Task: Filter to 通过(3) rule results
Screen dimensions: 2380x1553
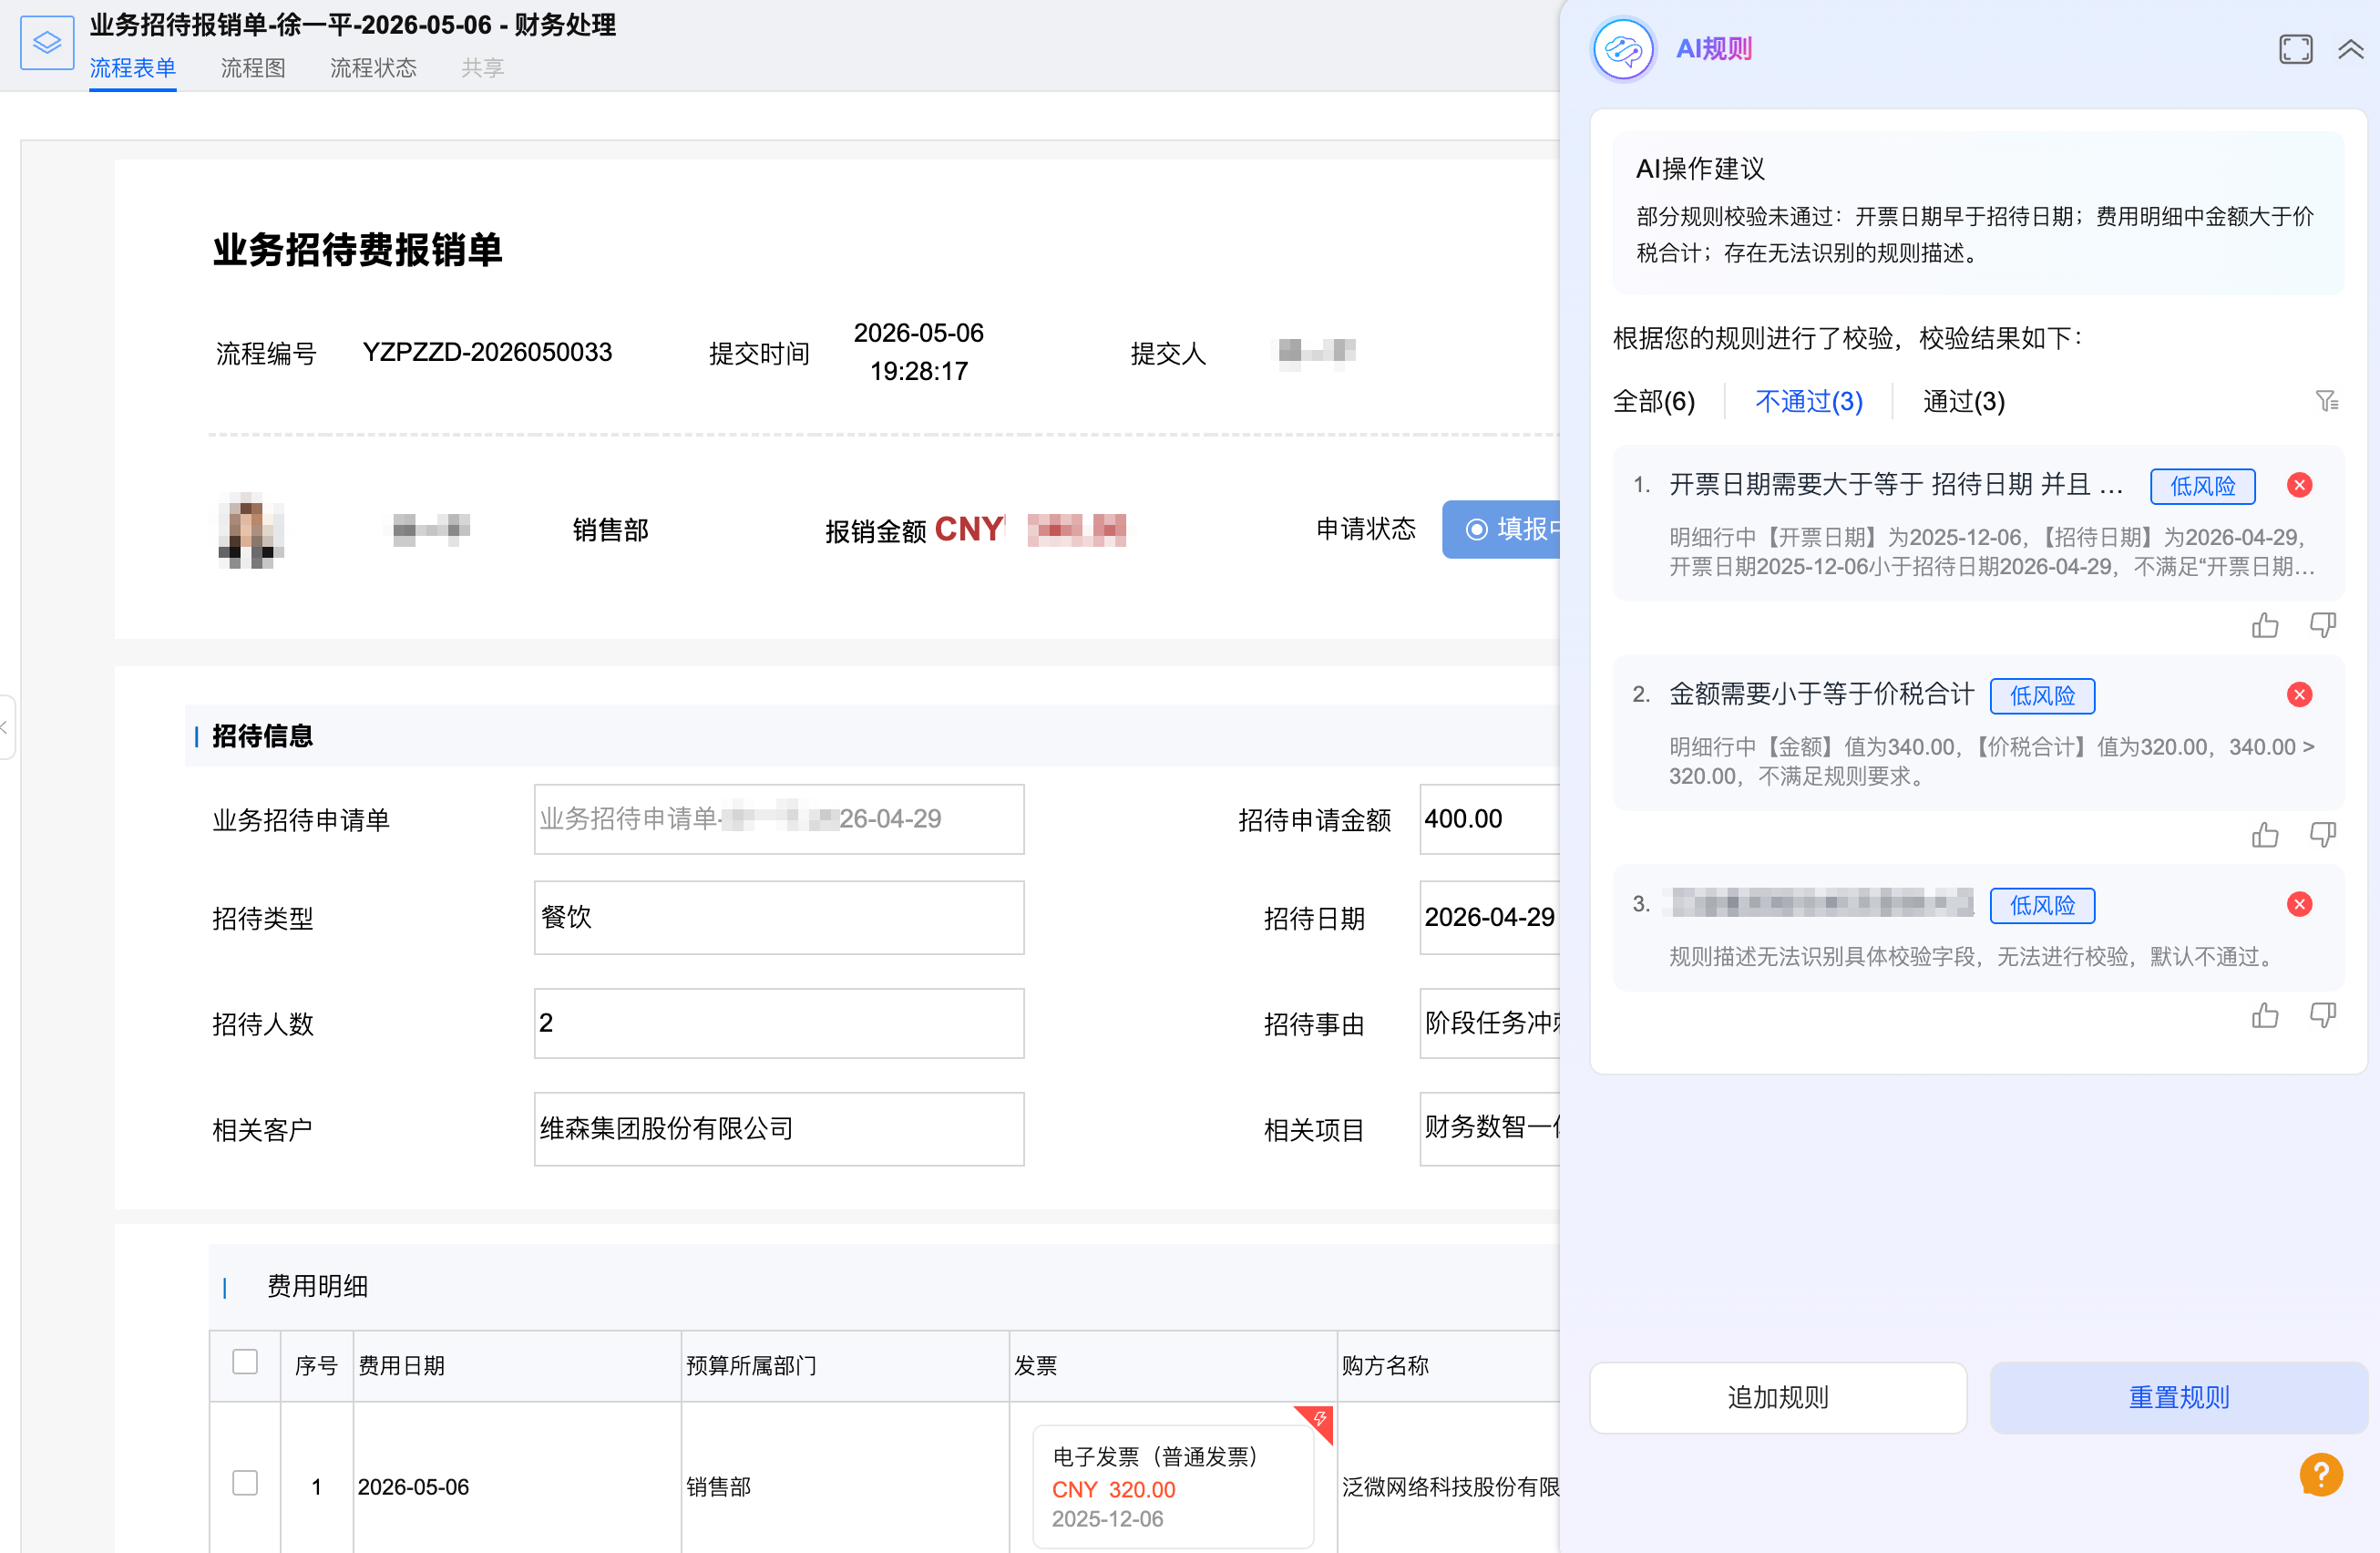Action: pyautogui.click(x=1963, y=401)
